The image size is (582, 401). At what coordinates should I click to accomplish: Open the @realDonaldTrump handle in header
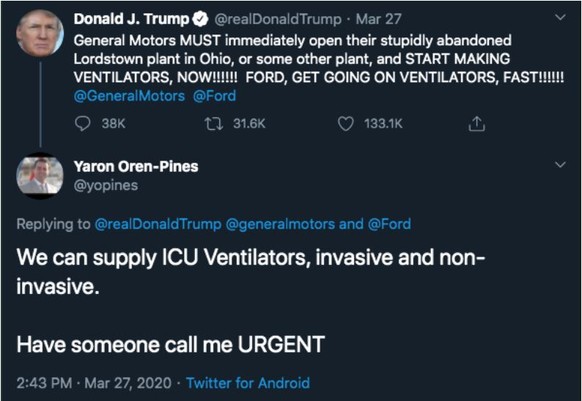[x=278, y=19]
